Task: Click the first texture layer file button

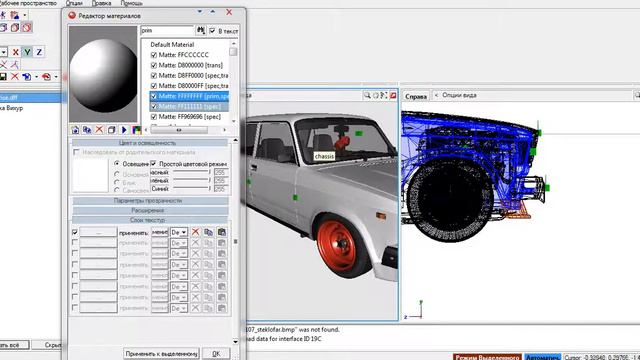Action: tap(98, 232)
